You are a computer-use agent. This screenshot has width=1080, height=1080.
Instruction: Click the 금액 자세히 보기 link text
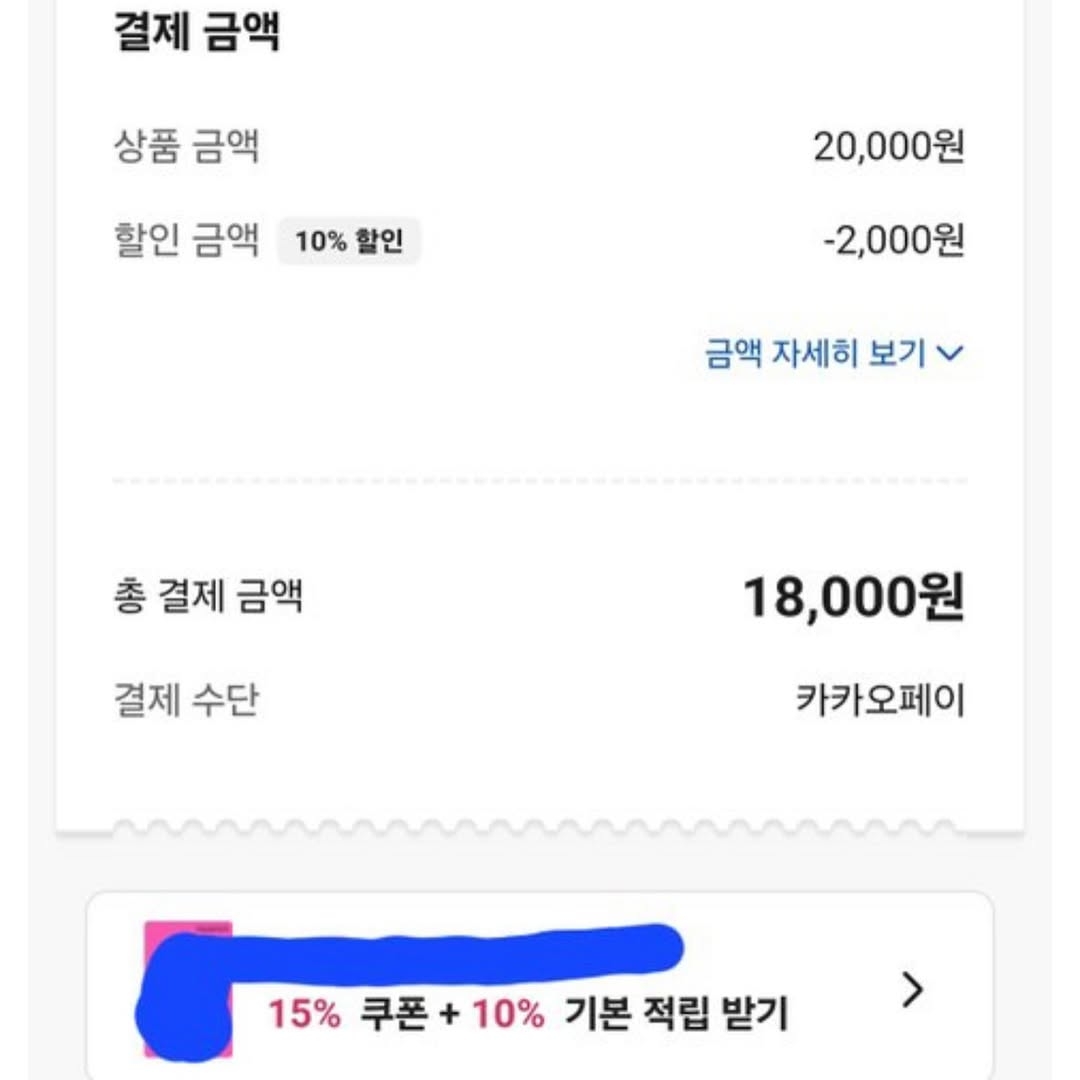[x=815, y=353]
